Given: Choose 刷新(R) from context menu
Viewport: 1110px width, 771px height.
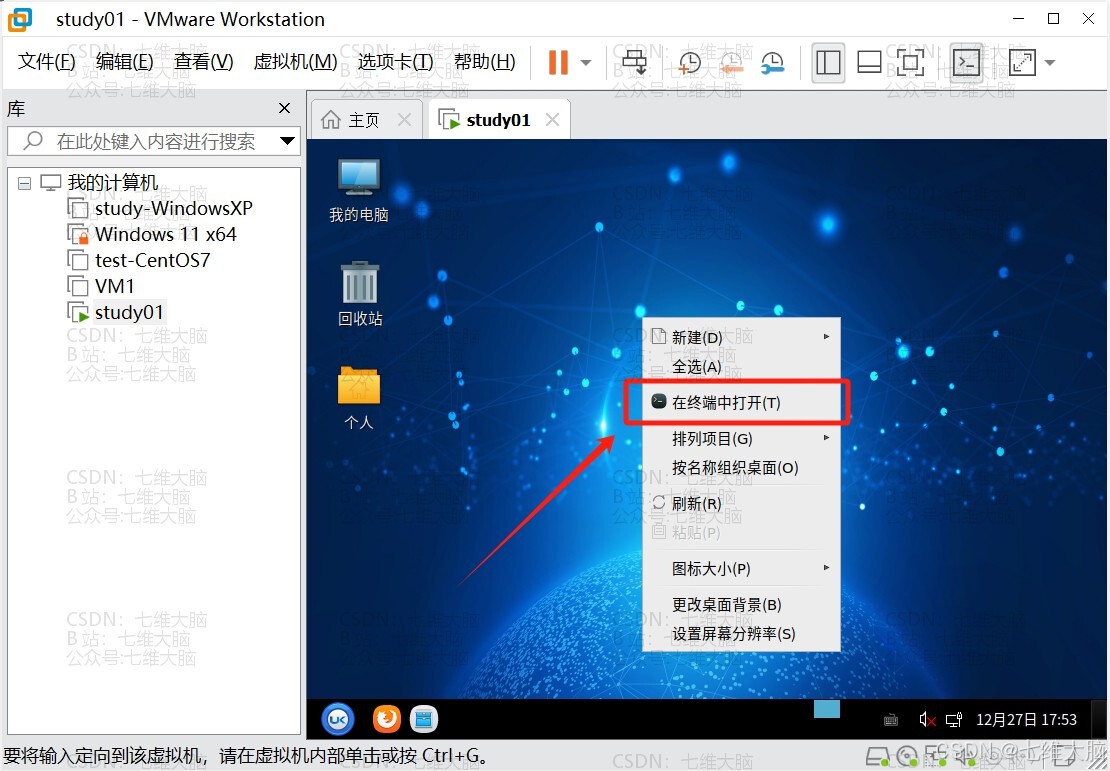Looking at the screenshot, I should (x=741, y=503).
